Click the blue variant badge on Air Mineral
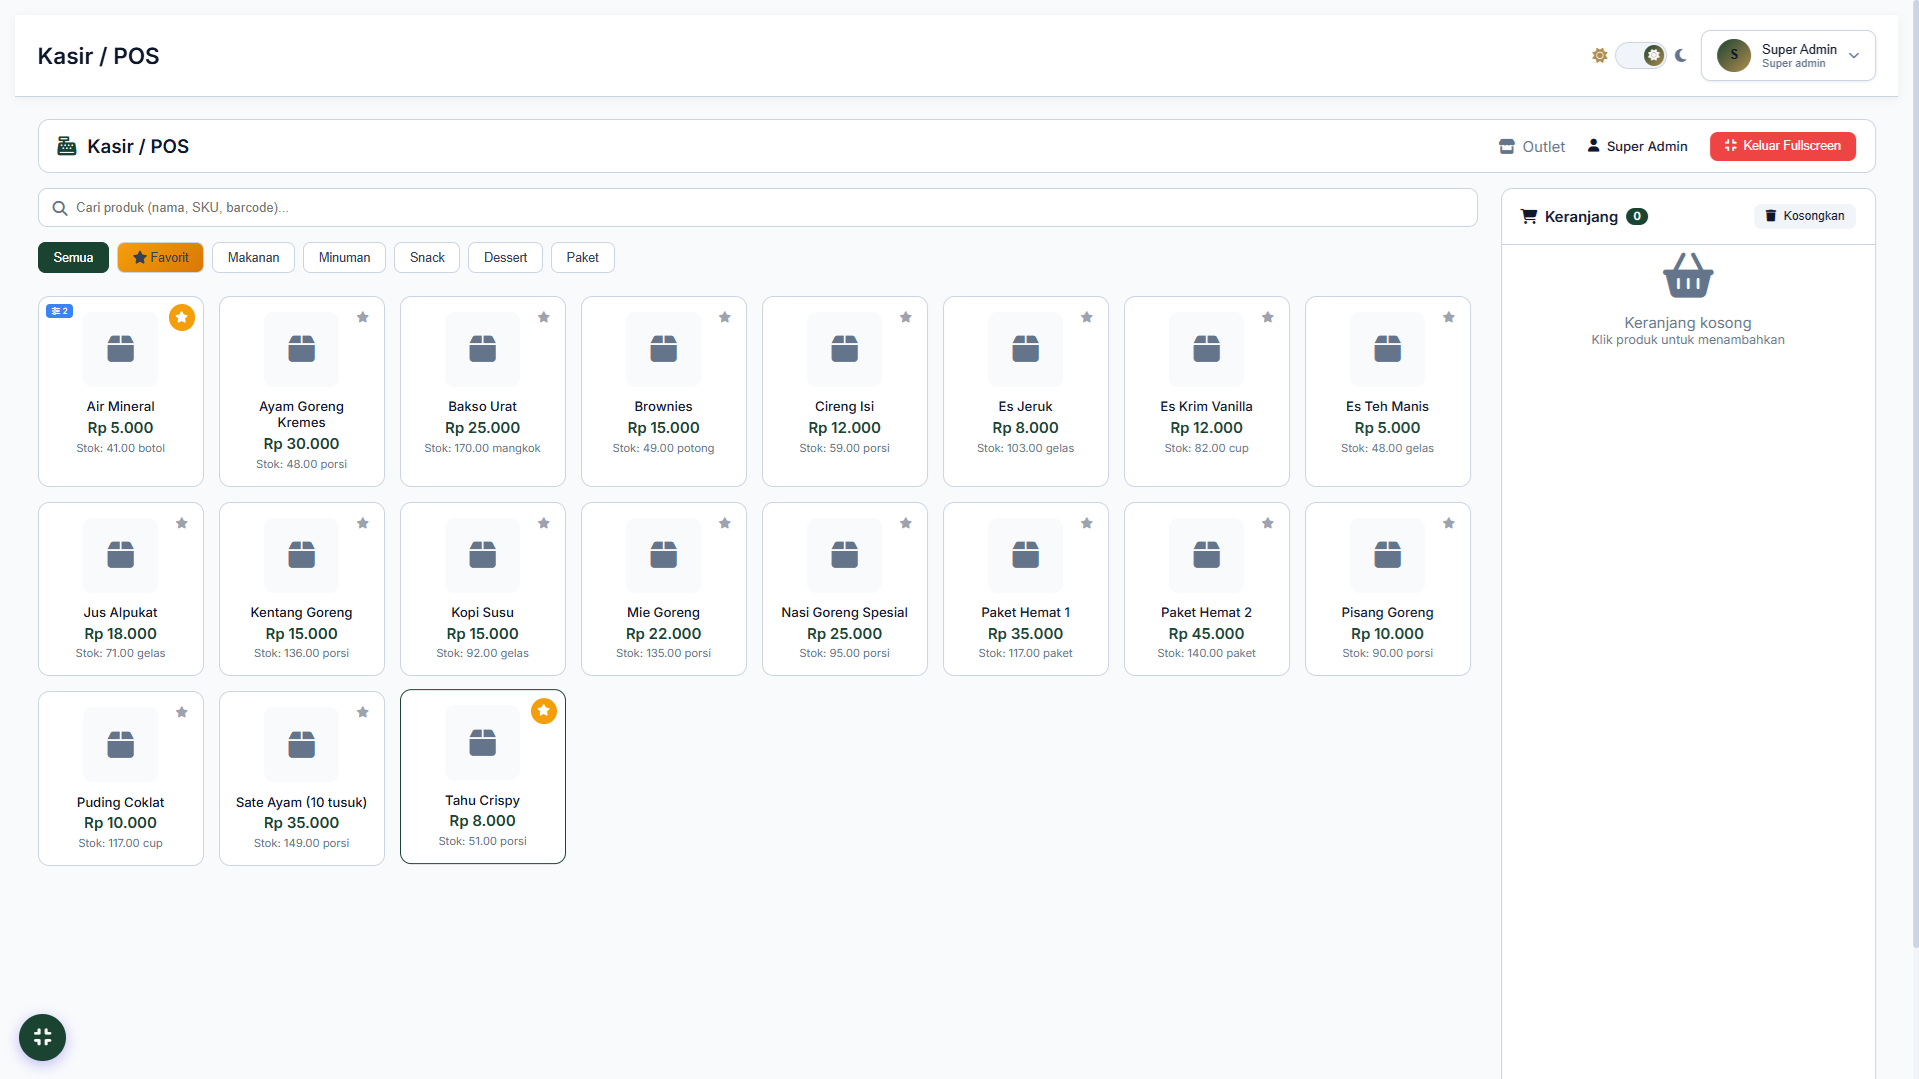 pos(59,311)
